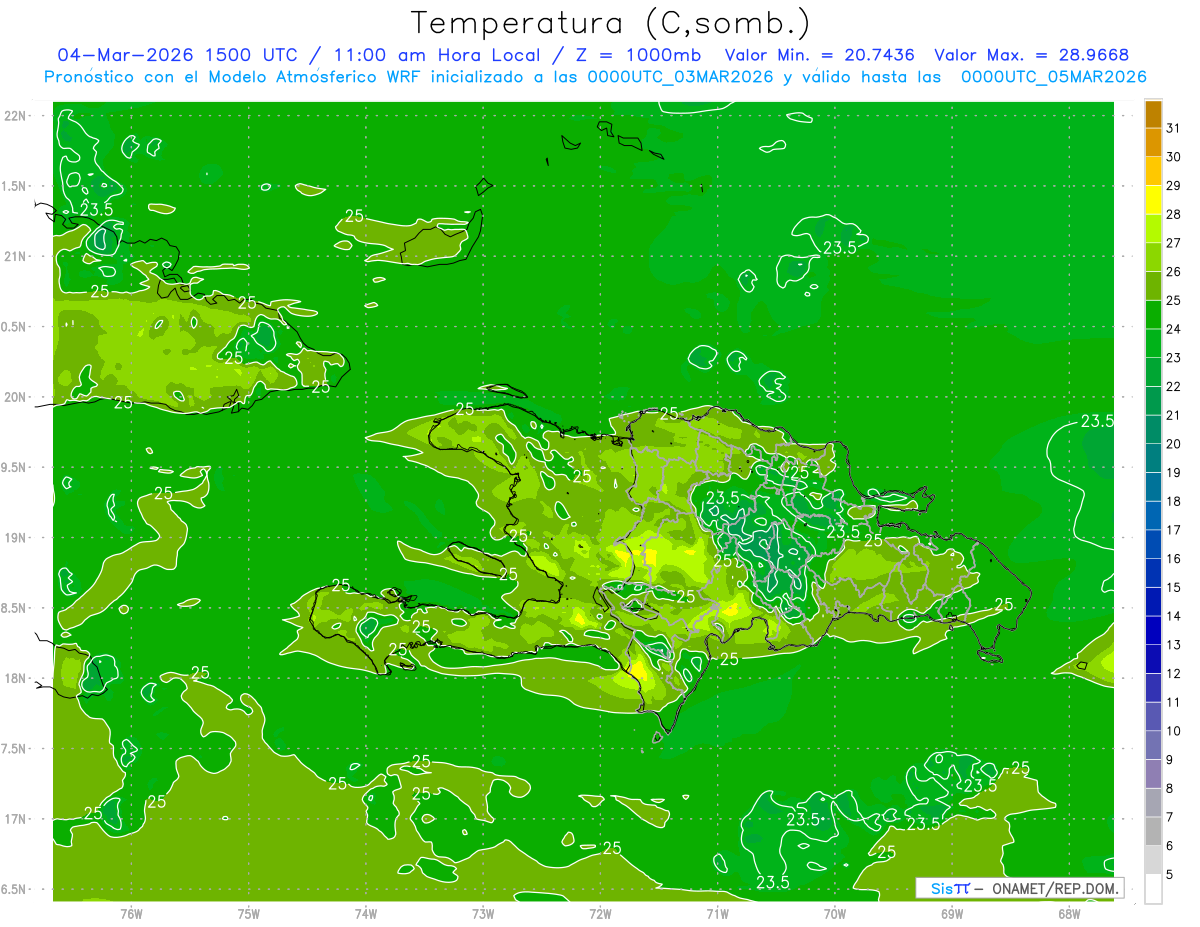Screen dimensions: 1200x927
Task: Click the legend value "23"
Action: tap(1174, 358)
